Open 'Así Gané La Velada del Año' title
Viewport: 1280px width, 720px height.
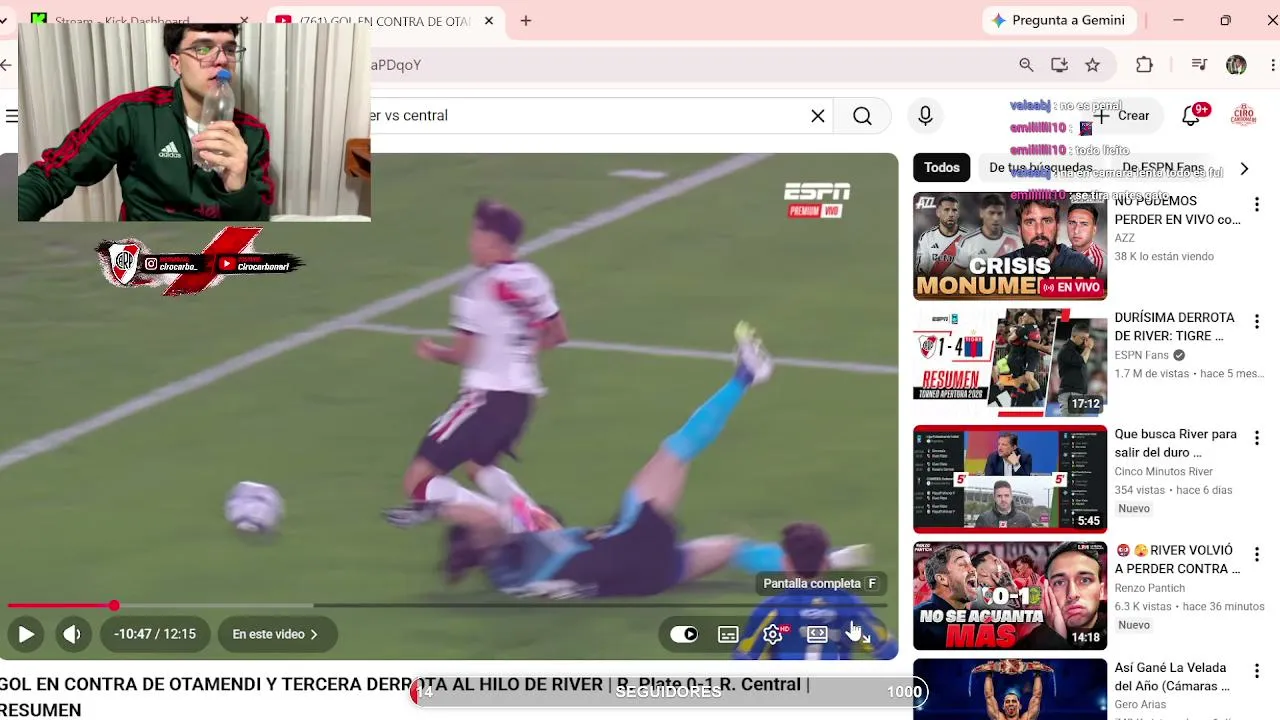[1172, 677]
